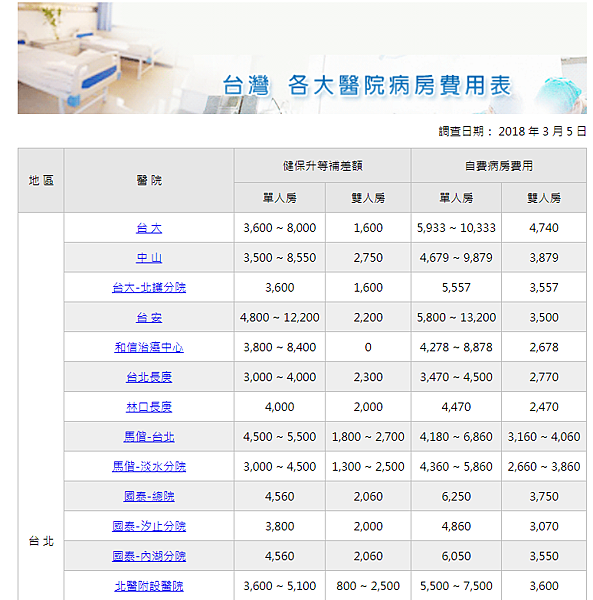The width and height of the screenshot is (593, 600).
Task: Open the 和信治癌中心 link
Action: [x=149, y=347]
